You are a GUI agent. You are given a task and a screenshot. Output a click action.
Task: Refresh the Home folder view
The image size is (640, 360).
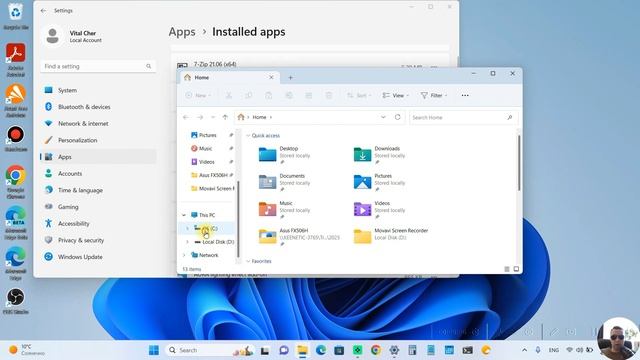click(x=398, y=117)
